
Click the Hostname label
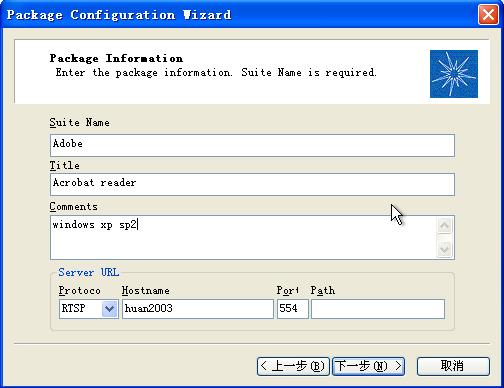[145, 290]
